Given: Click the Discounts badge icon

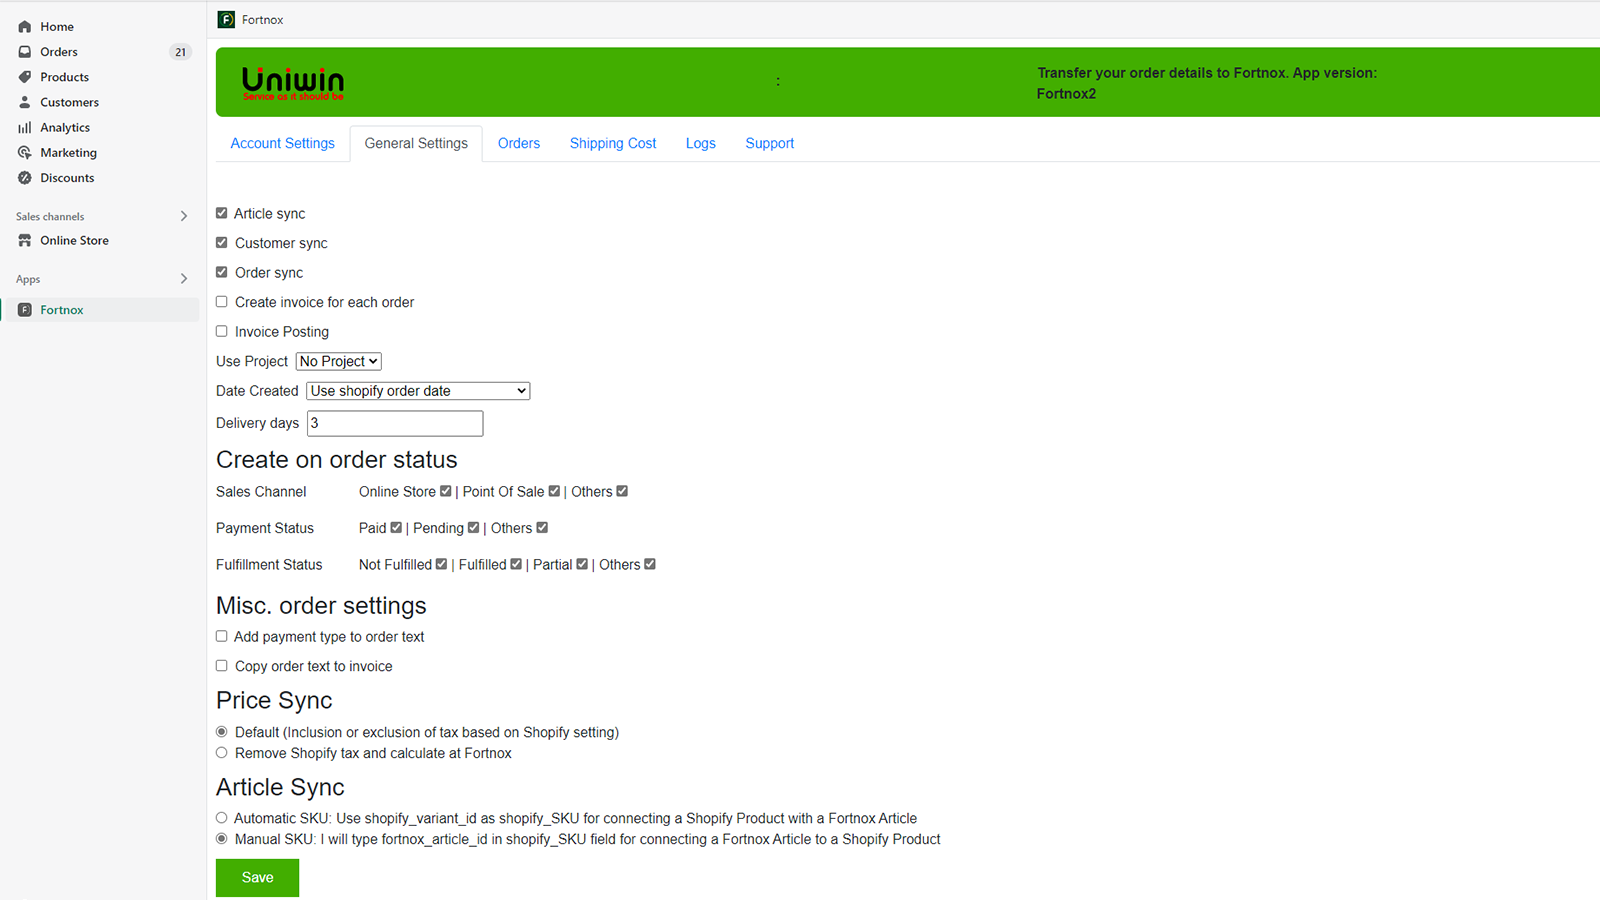Looking at the screenshot, I should tap(25, 178).
